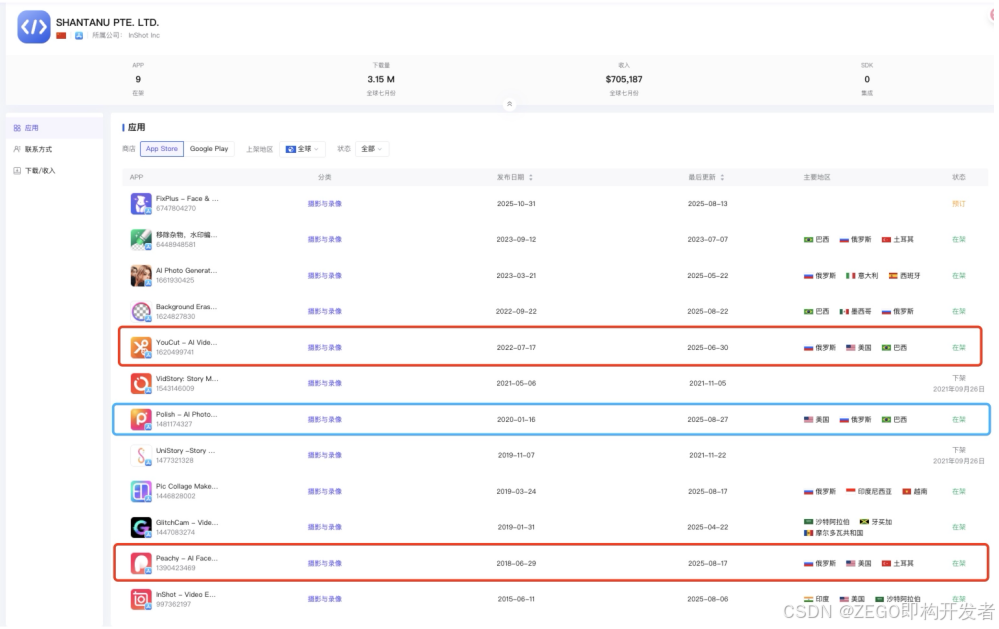This screenshot has height=629, width=999.
Task: Click 摄影与录像 category in Polish row
Action: point(325,420)
